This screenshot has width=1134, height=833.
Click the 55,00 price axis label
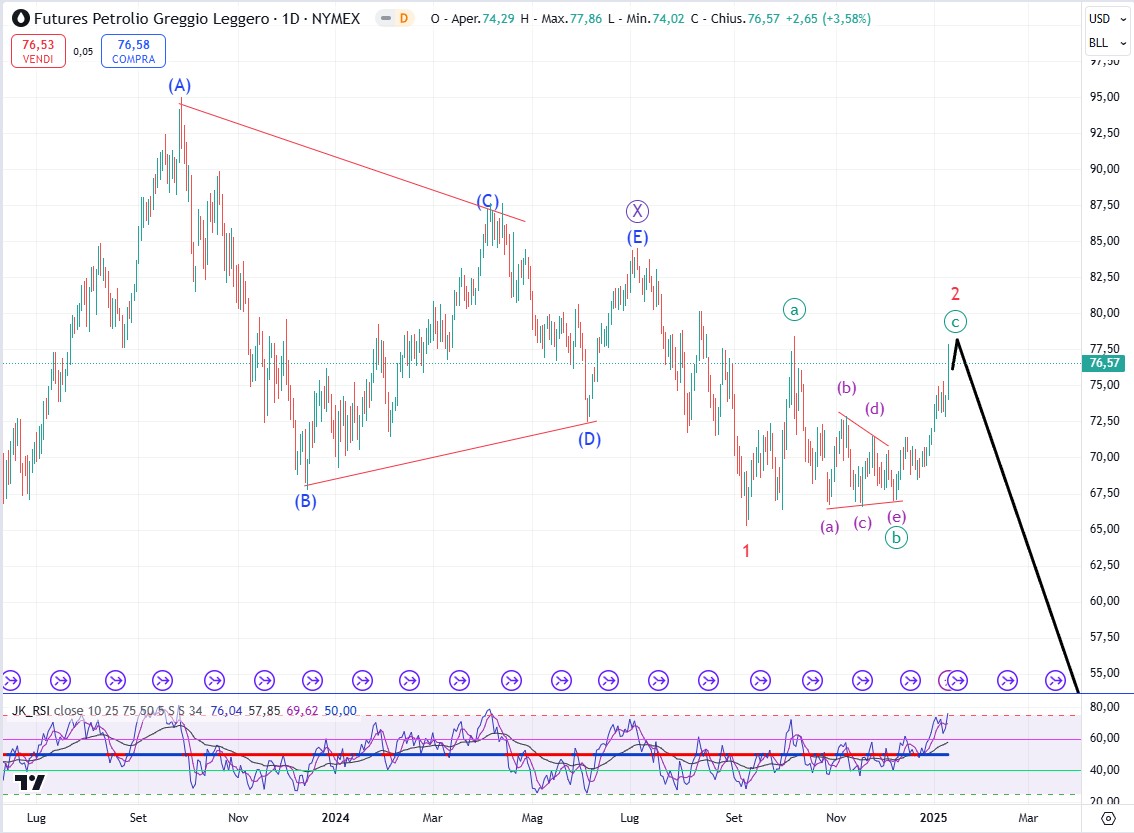click(1104, 672)
